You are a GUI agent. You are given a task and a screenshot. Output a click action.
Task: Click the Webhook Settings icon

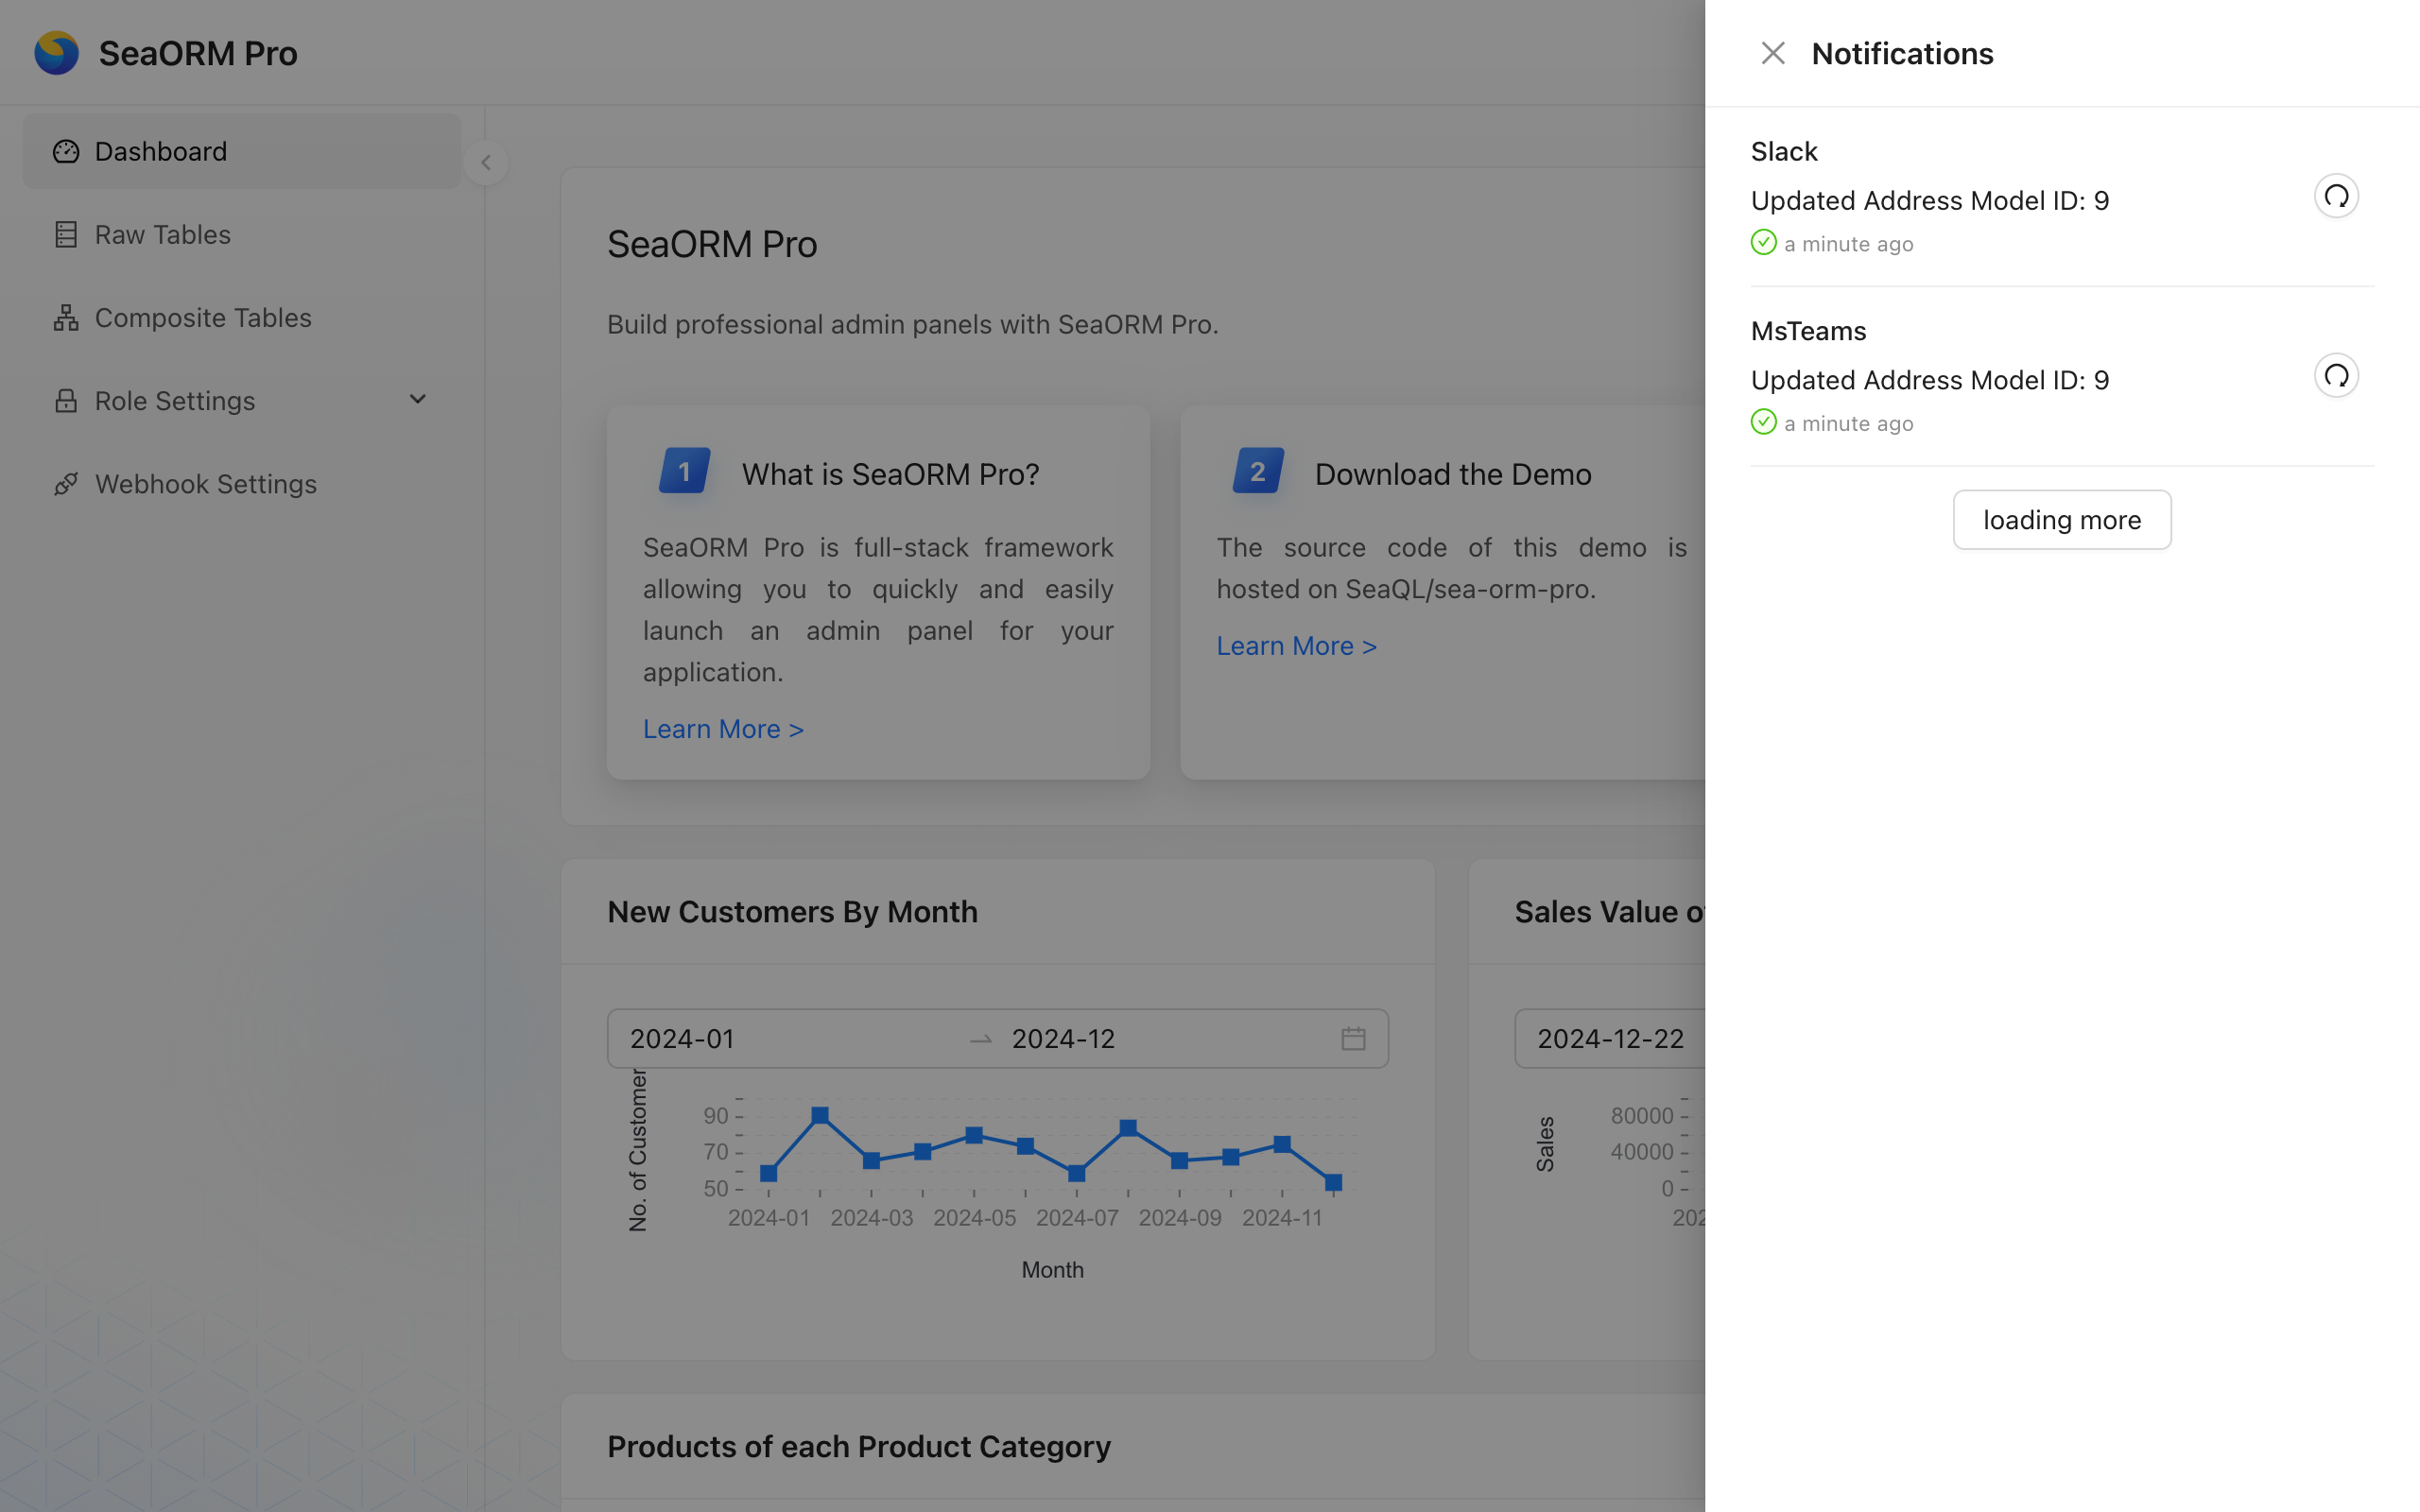click(x=66, y=484)
